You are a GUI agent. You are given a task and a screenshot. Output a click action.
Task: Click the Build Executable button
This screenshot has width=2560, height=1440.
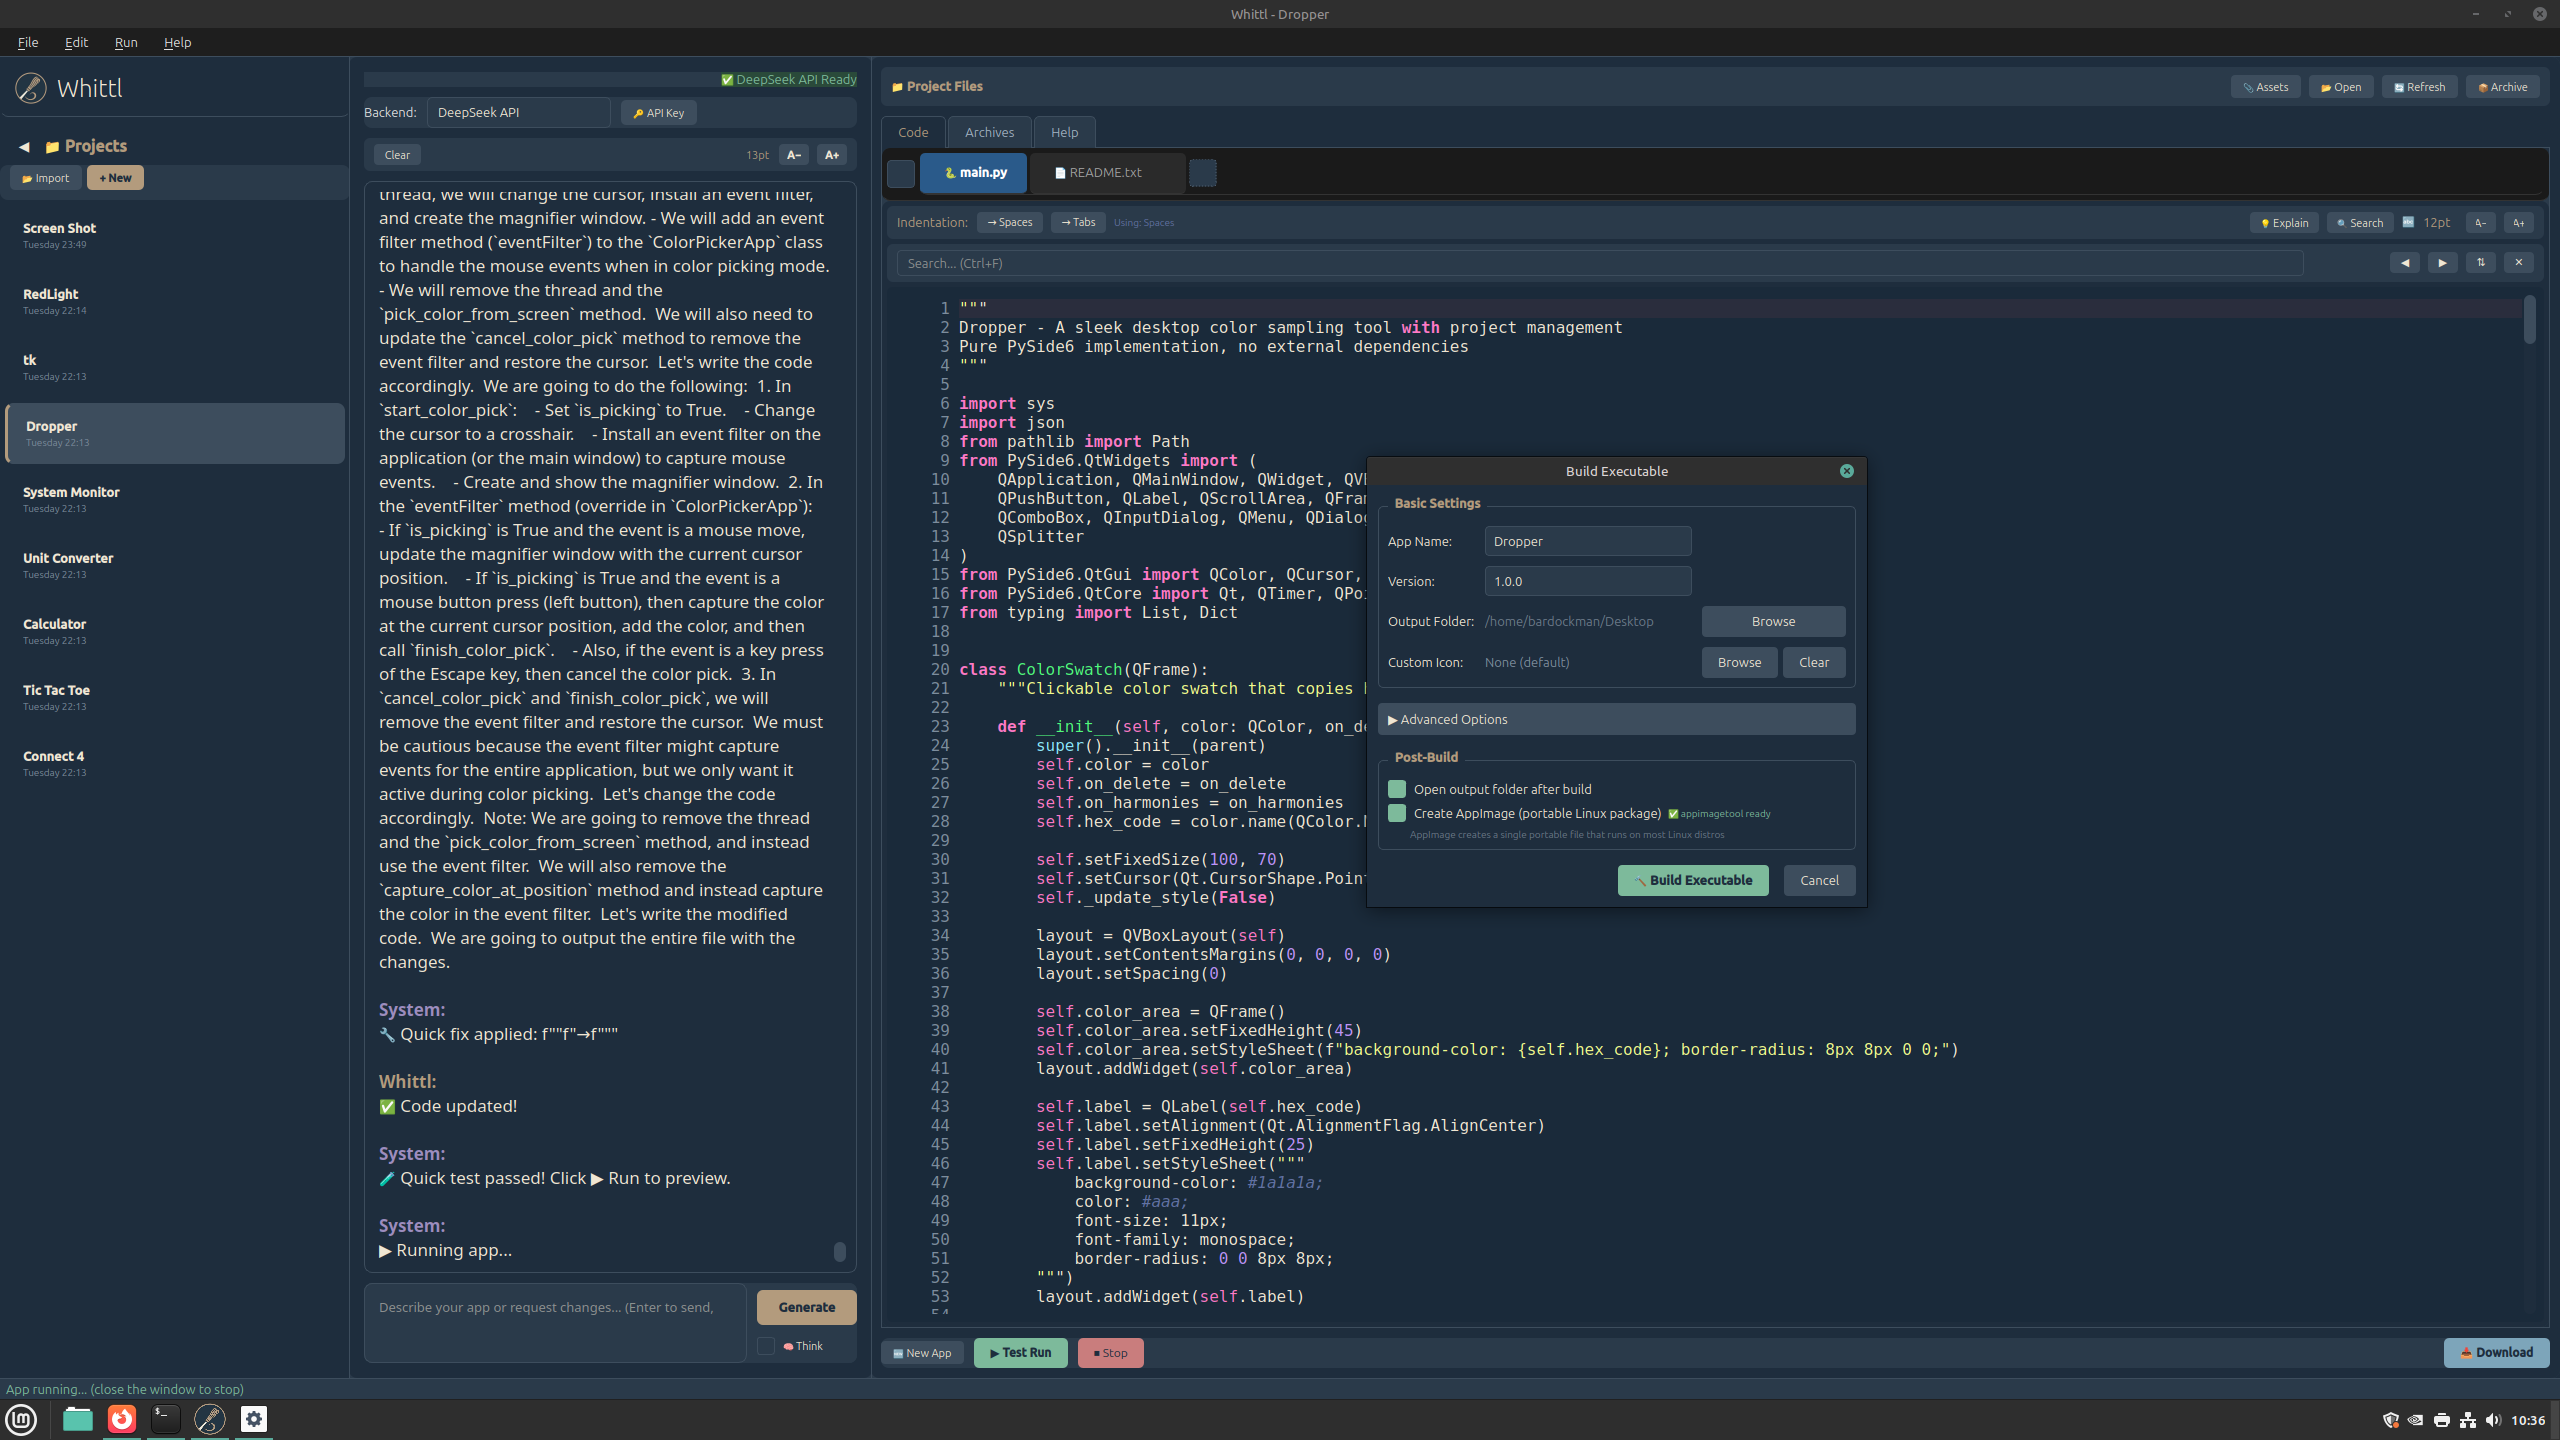point(1693,880)
